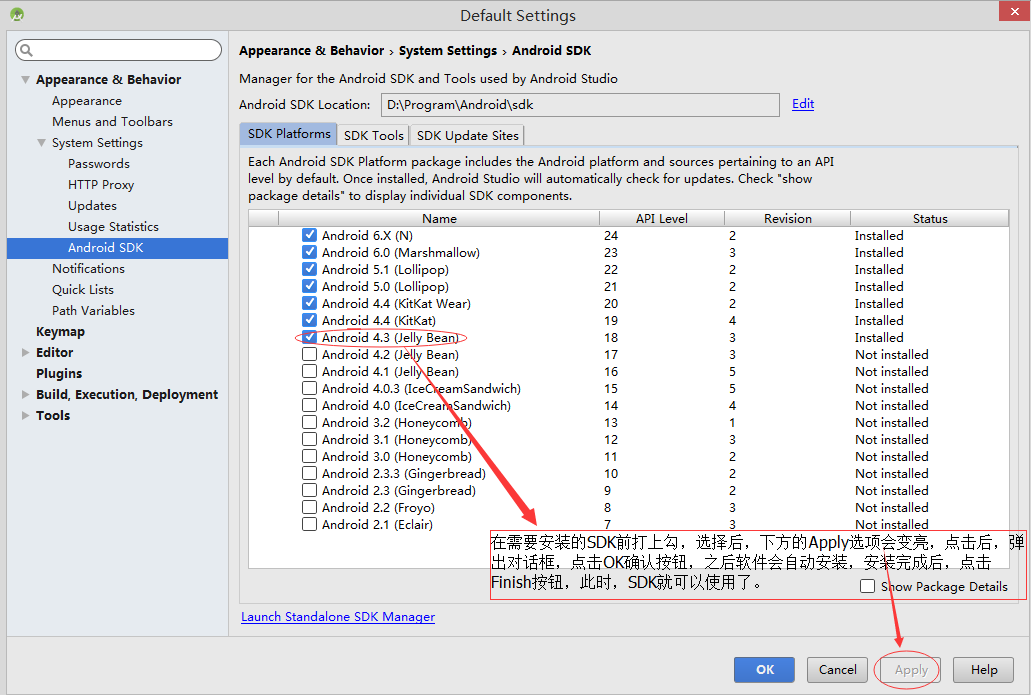Click the Android Studio logo in title bar

(17, 14)
